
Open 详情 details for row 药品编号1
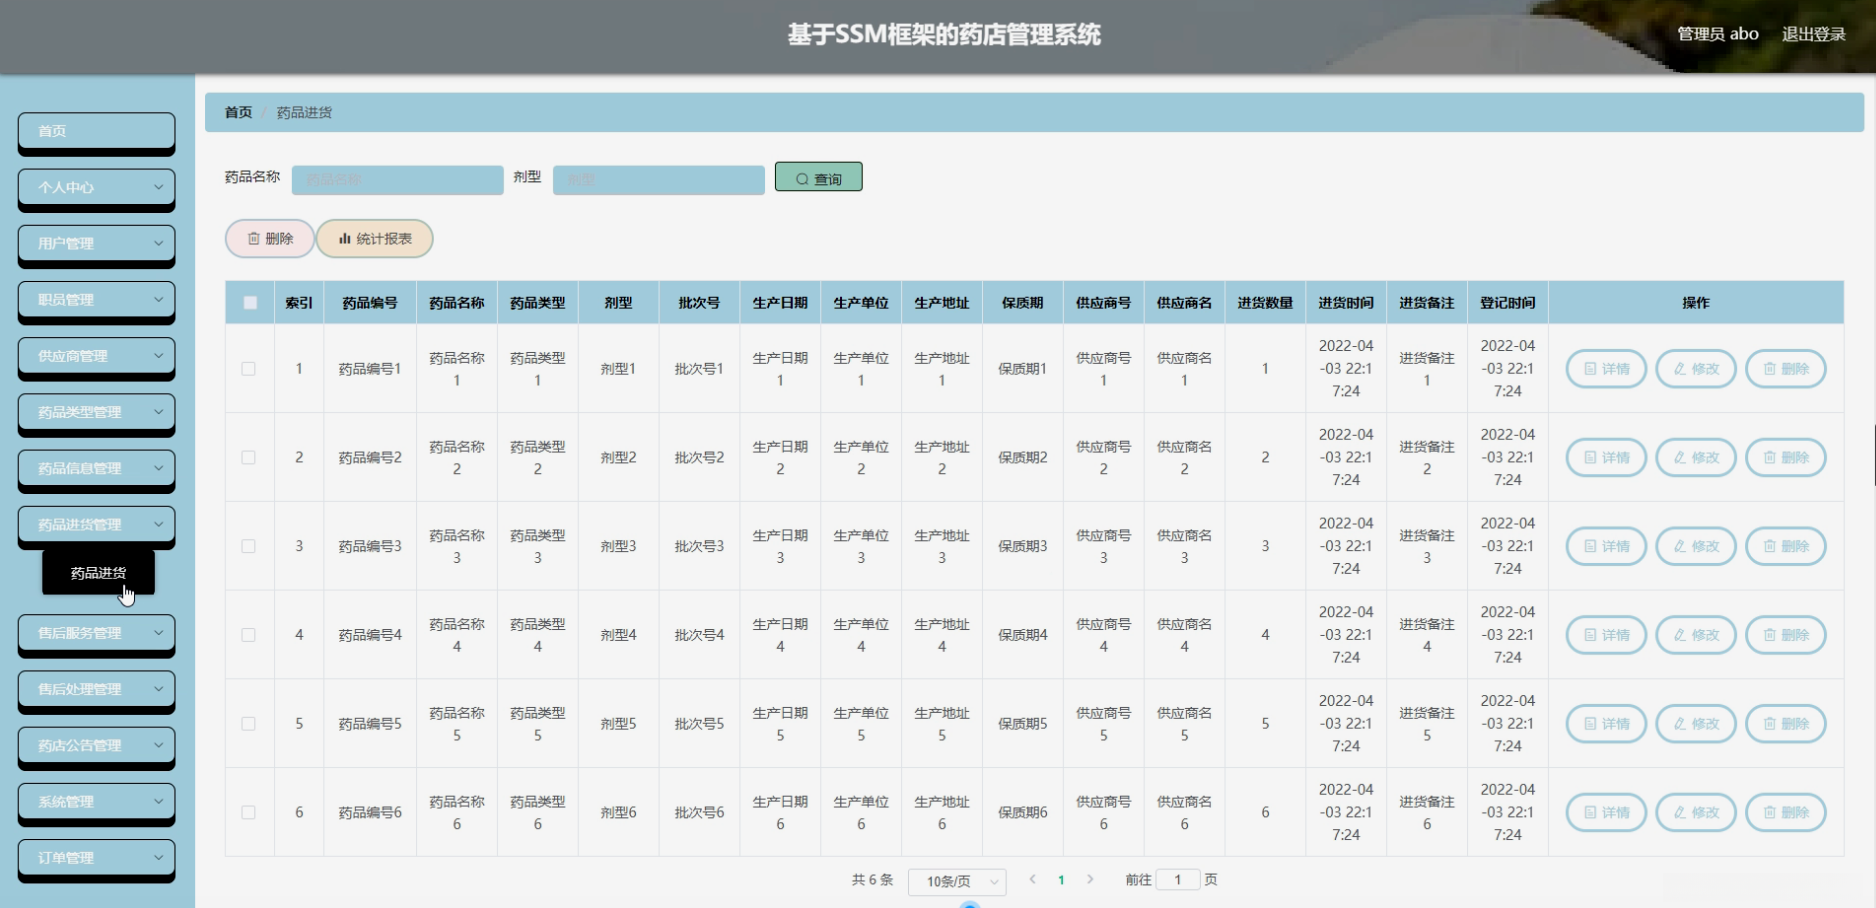point(1606,369)
